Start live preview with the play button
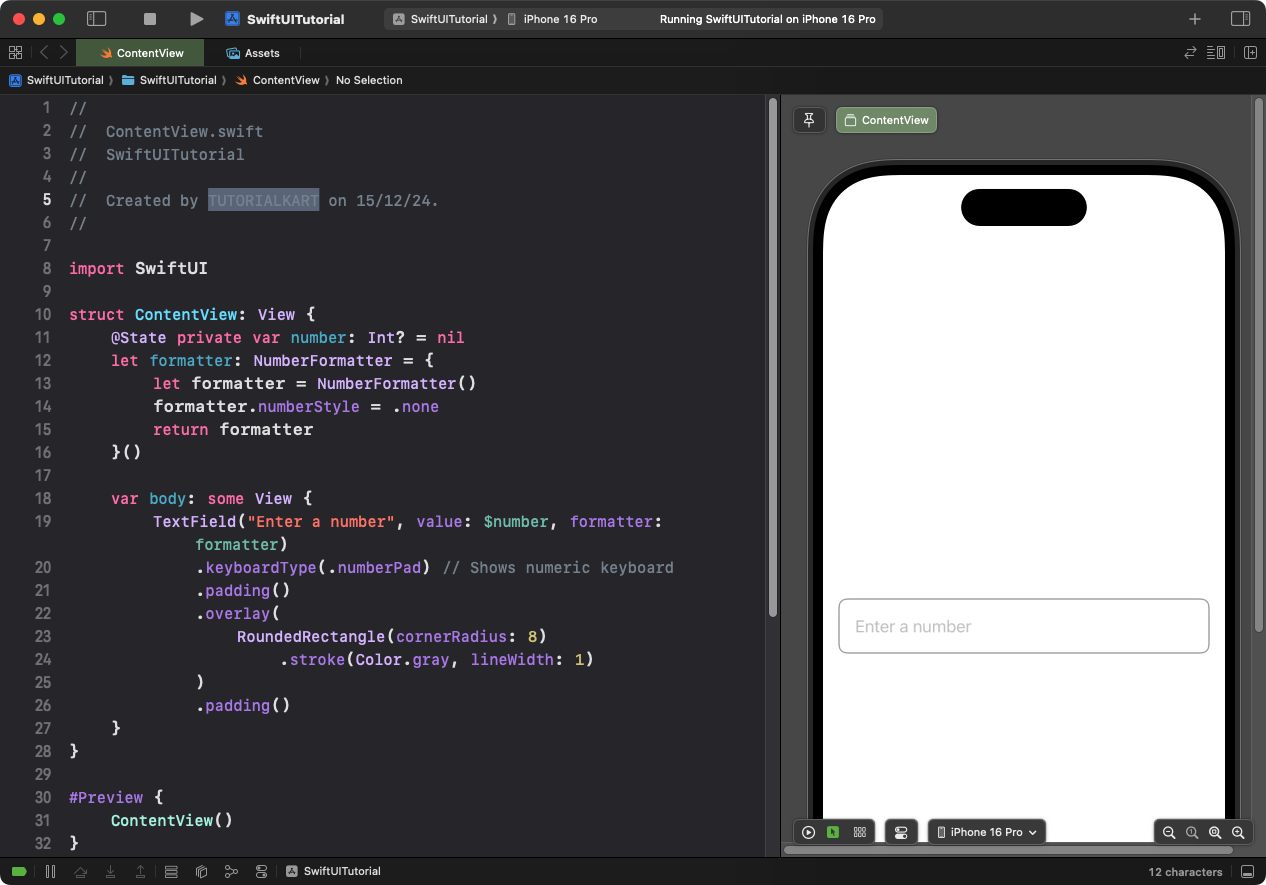1266x885 pixels. (808, 831)
